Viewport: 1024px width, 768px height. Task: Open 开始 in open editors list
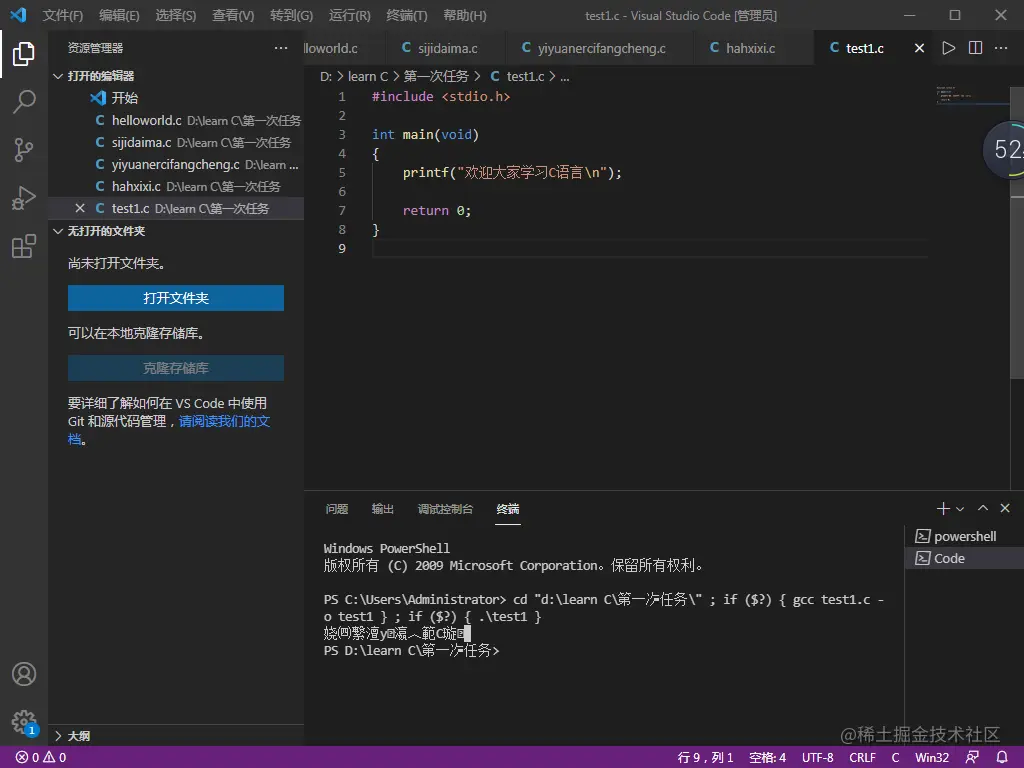click(176, 98)
